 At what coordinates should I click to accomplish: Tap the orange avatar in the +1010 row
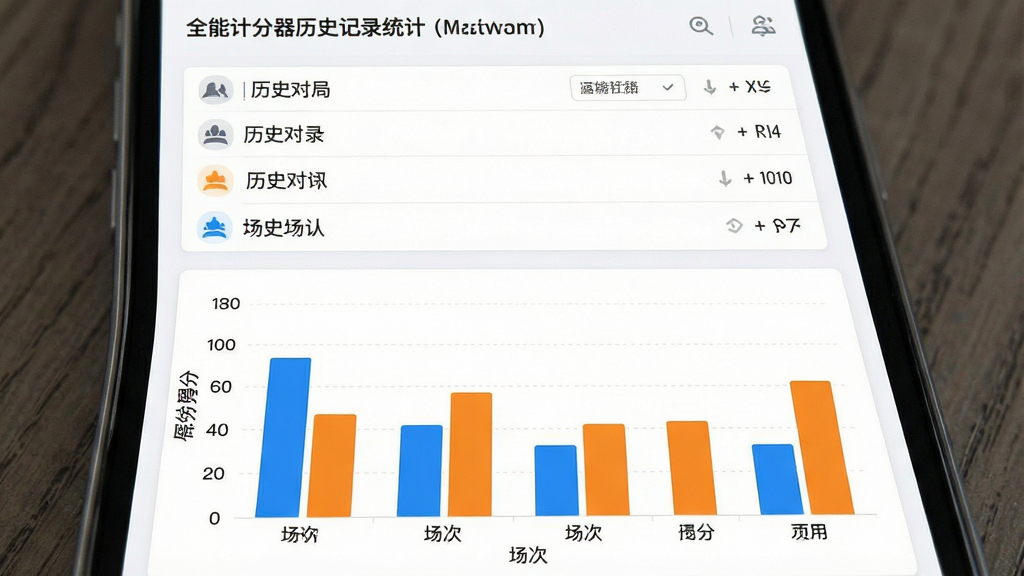[215, 180]
